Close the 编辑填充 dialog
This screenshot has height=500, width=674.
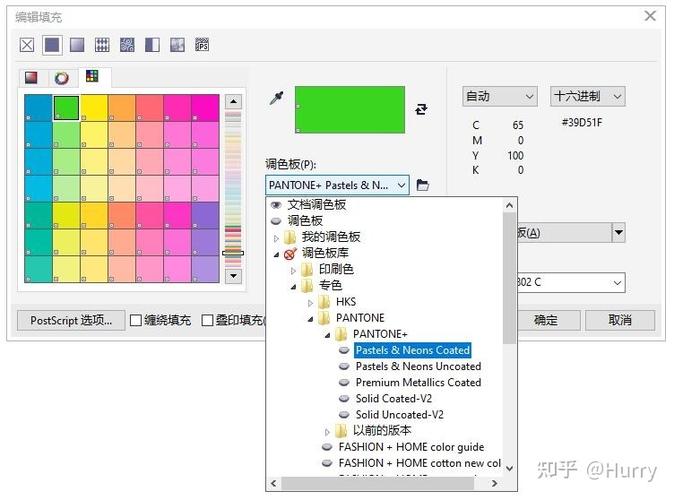click(x=650, y=16)
